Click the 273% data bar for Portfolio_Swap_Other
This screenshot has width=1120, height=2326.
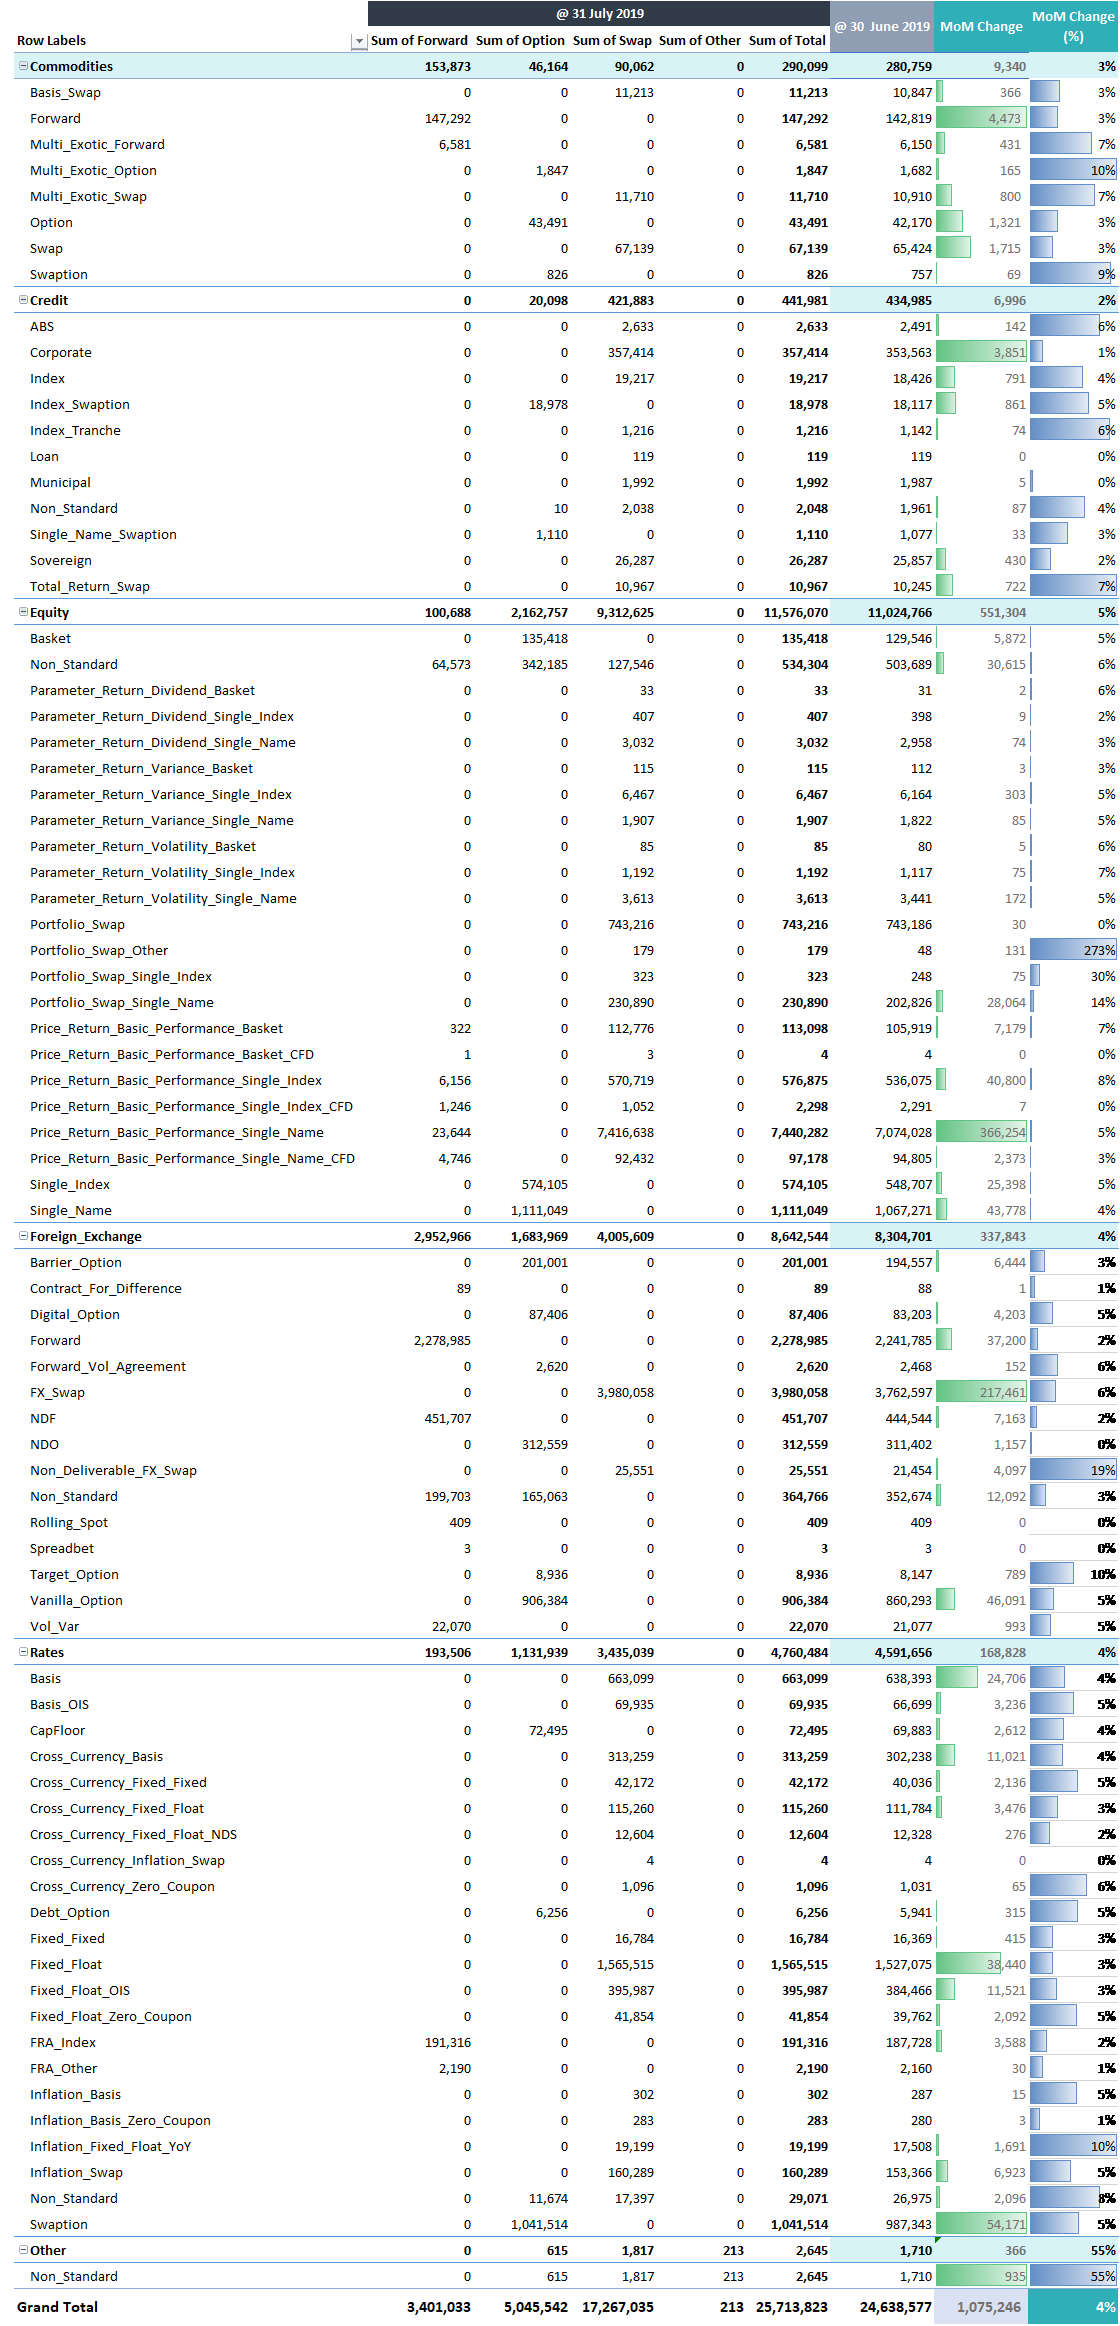1073,950
